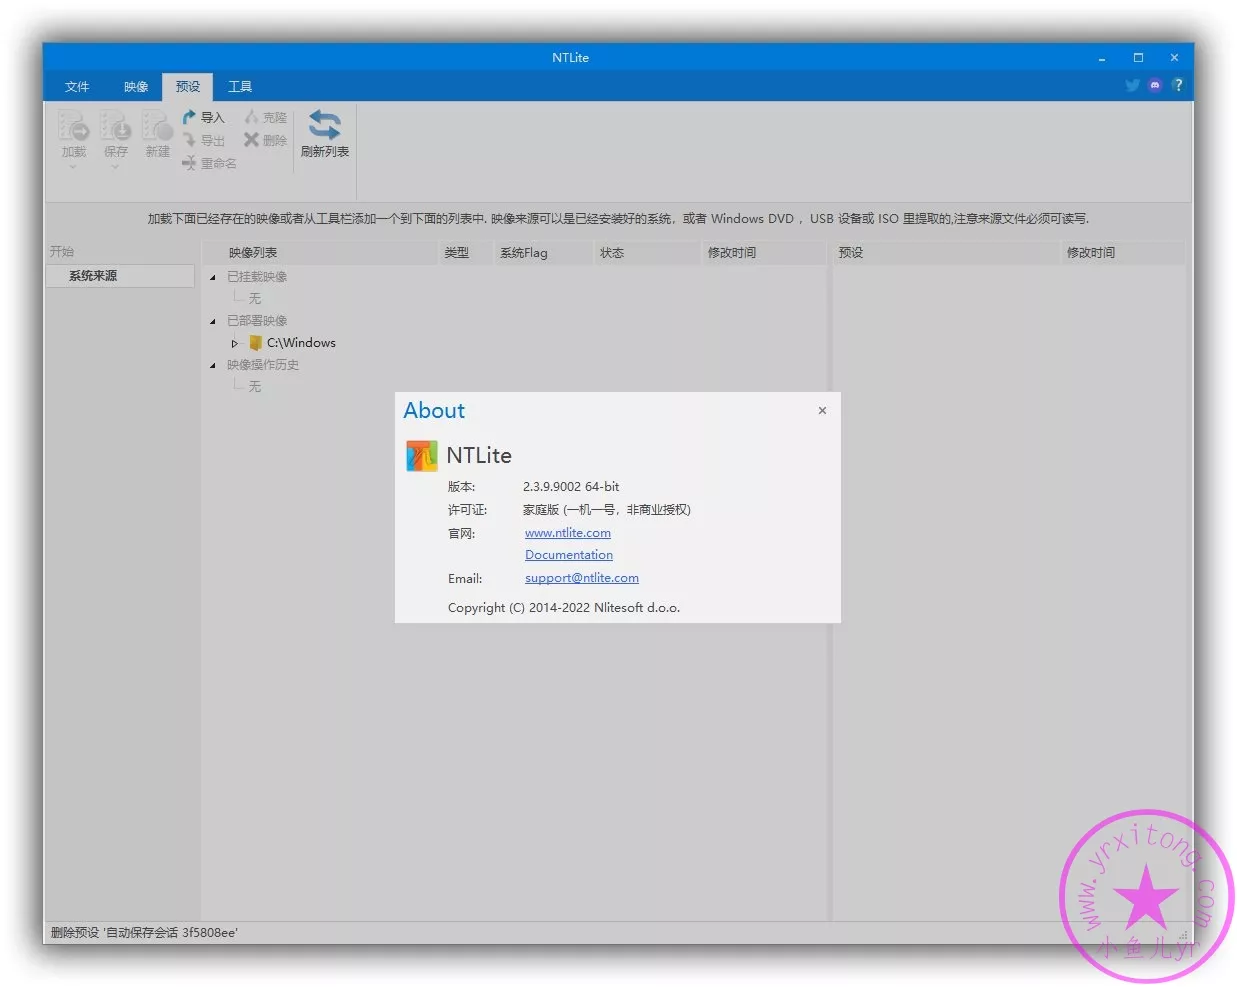Click the 已挂载映像 group label
Viewport: 1237px width, 987px height.
[x=257, y=277]
